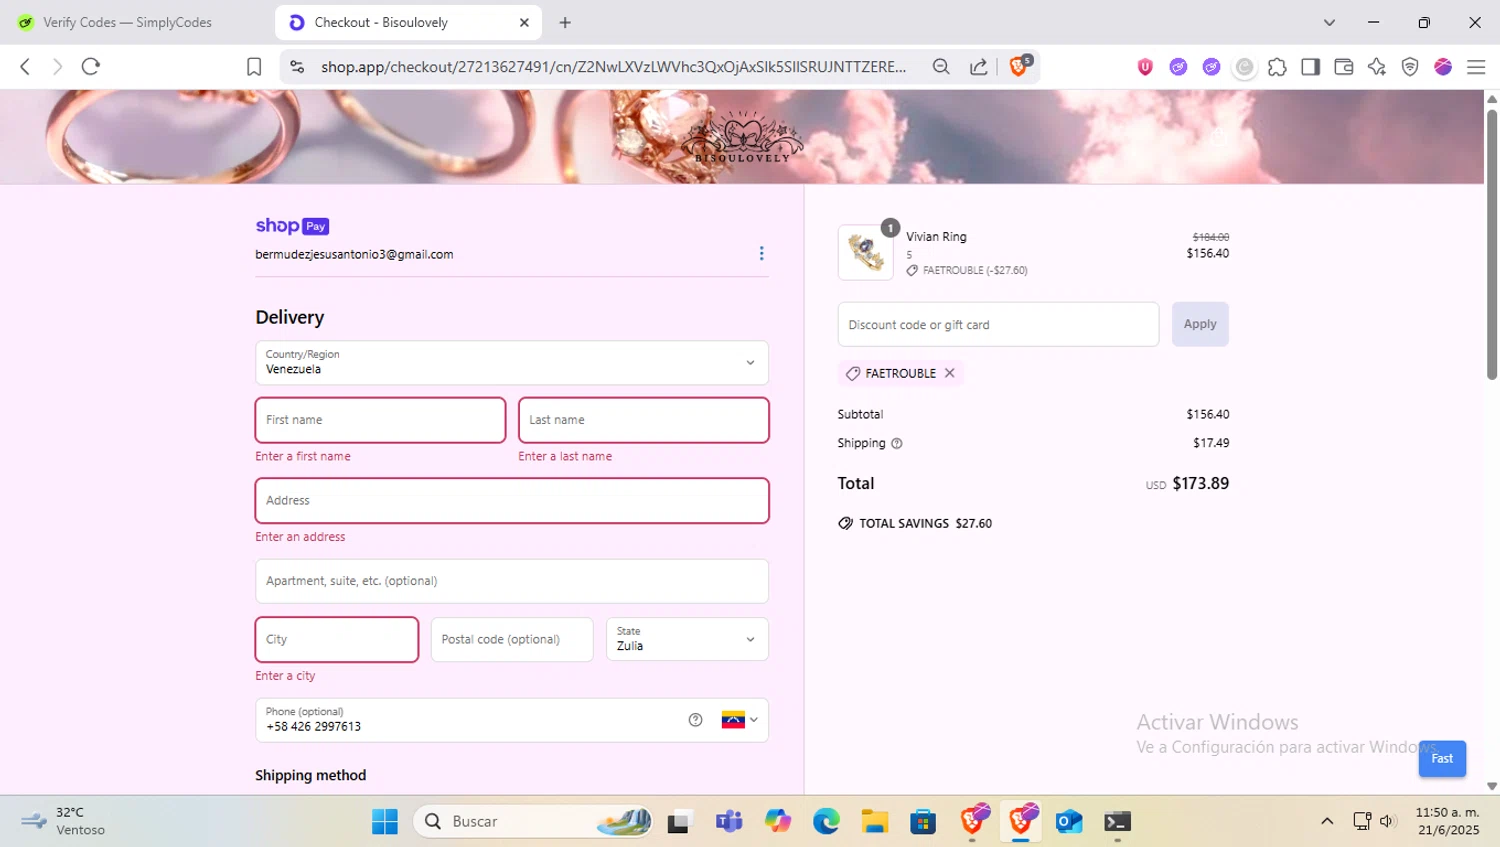Viewport: 1500px width, 847px height.
Task: Click the browser forward arrow
Action: pyautogui.click(x=57, y=66)
